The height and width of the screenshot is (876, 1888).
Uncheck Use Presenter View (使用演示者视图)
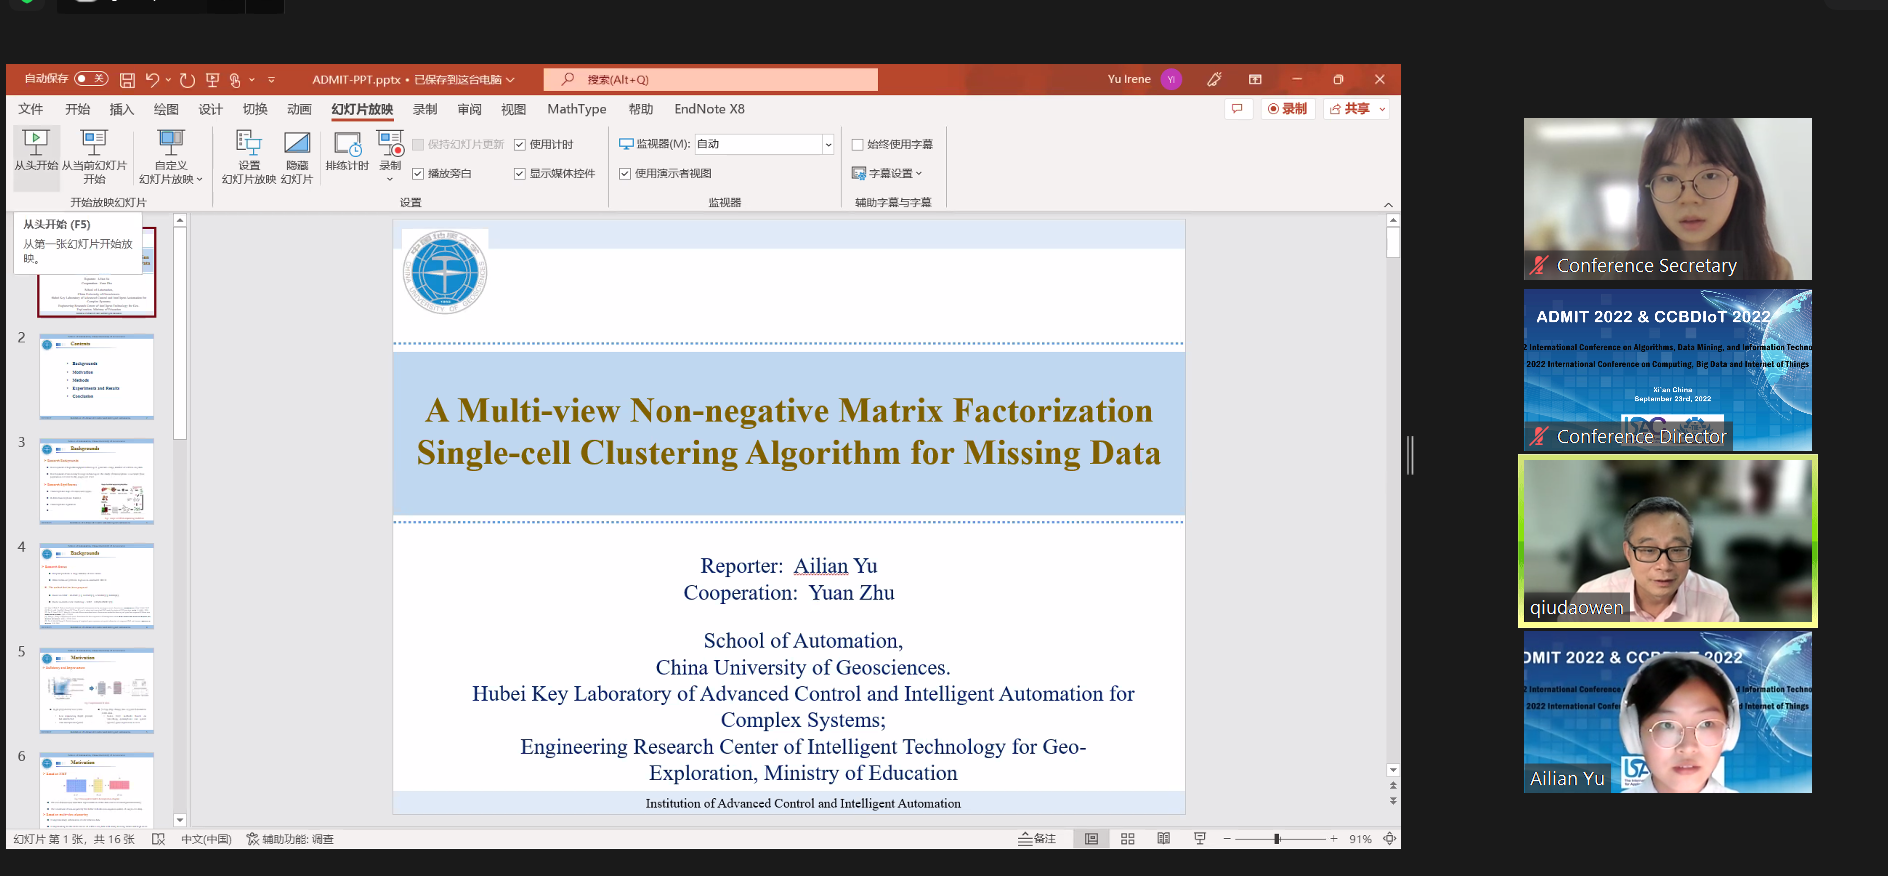click(625, 174)
